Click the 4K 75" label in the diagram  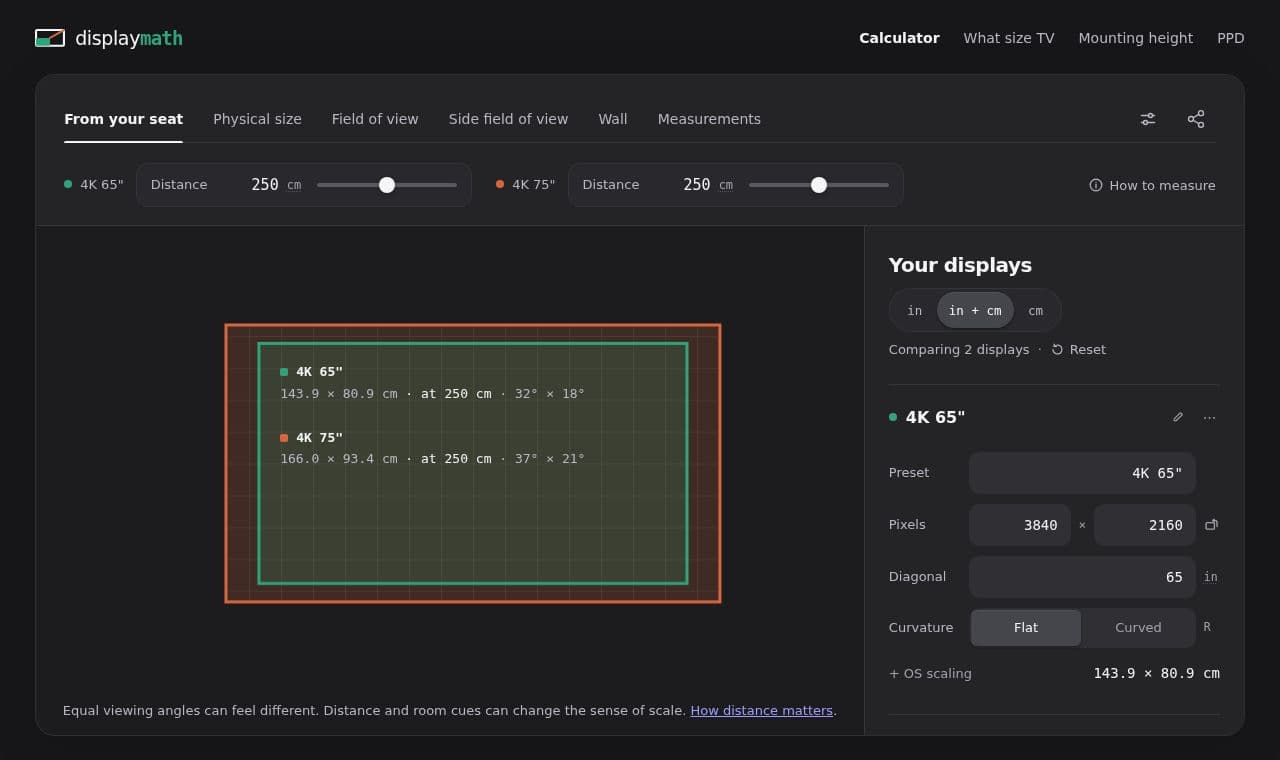[x=319, y=438]
